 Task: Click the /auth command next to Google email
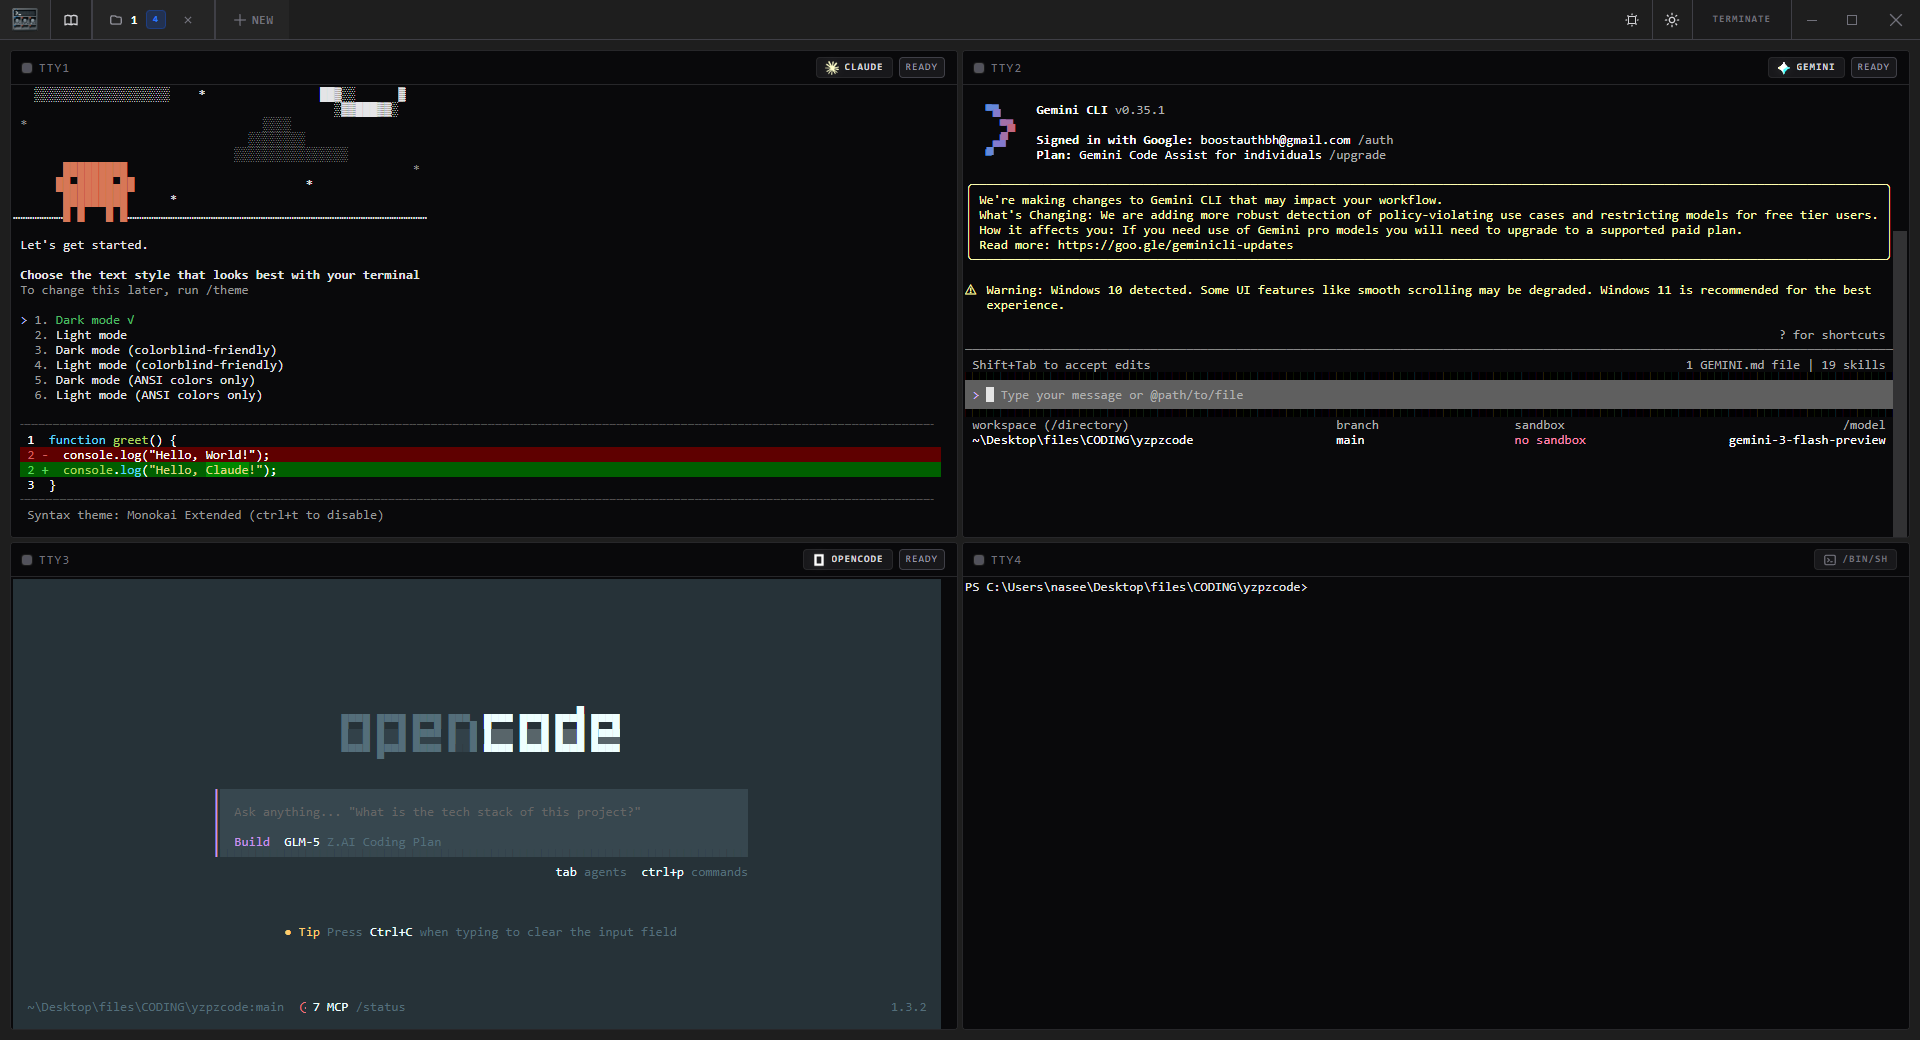(1375, 140)
